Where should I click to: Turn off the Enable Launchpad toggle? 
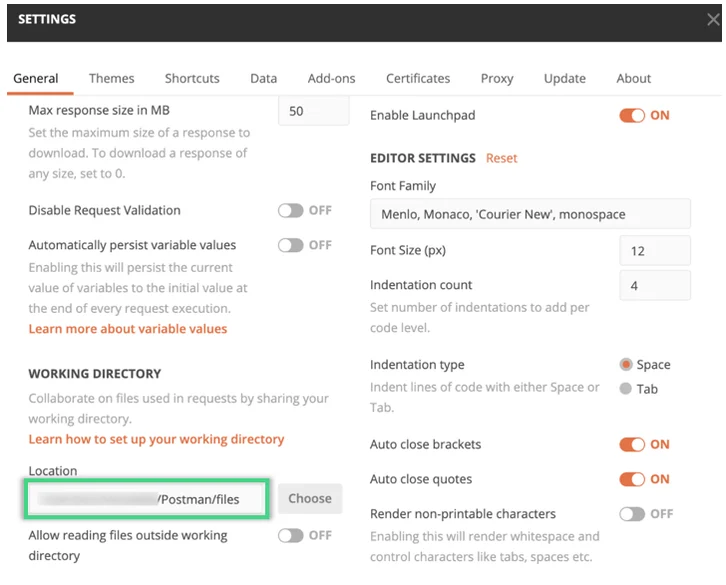[632, 115]
